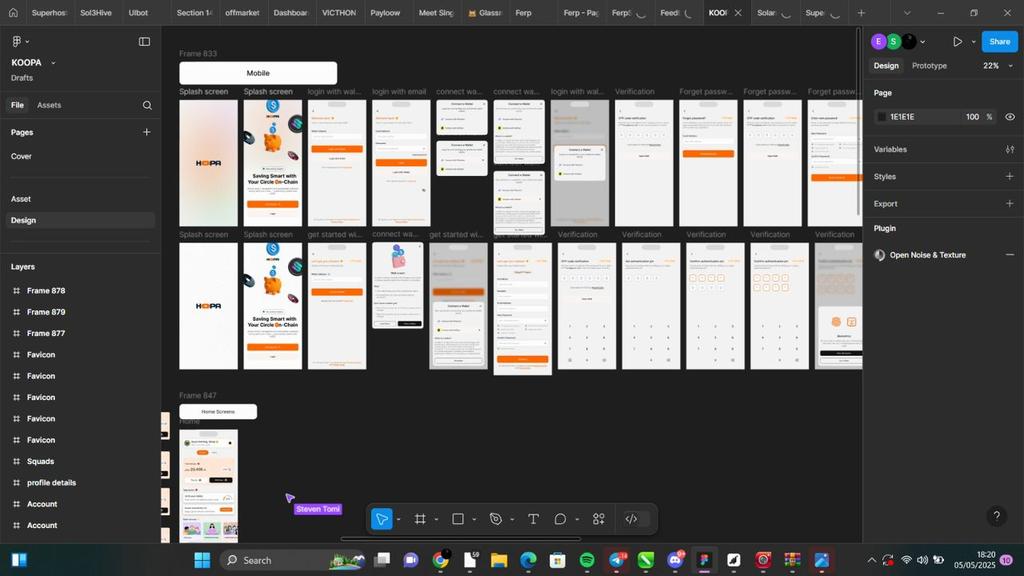Switch to the File tab

17,105
